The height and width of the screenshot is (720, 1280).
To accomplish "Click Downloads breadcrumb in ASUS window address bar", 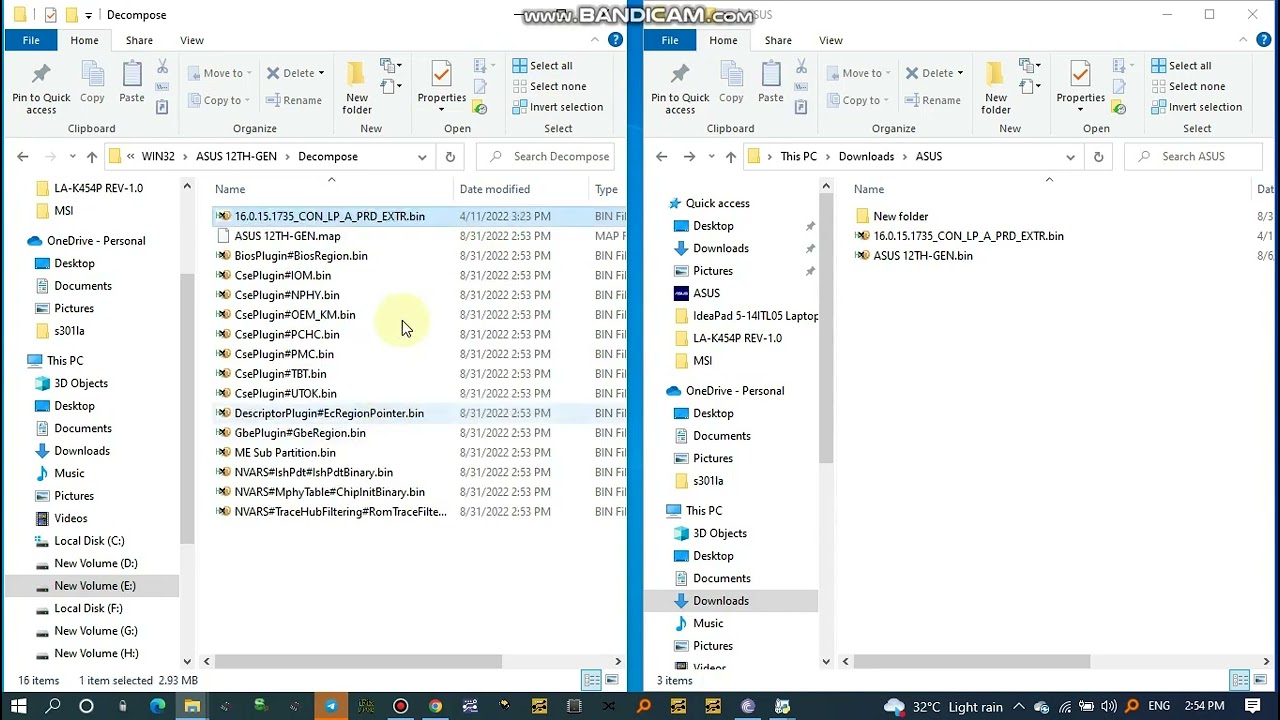I will (866, 157).
